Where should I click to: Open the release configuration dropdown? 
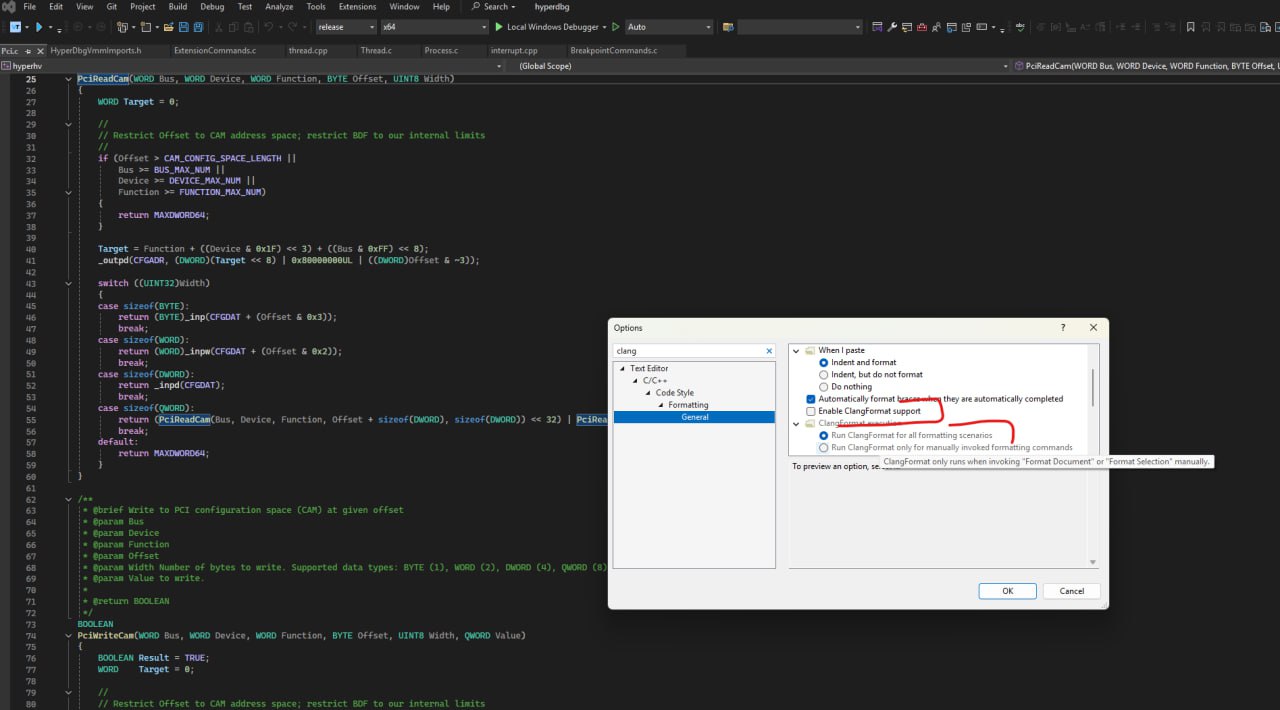[372, 27]
